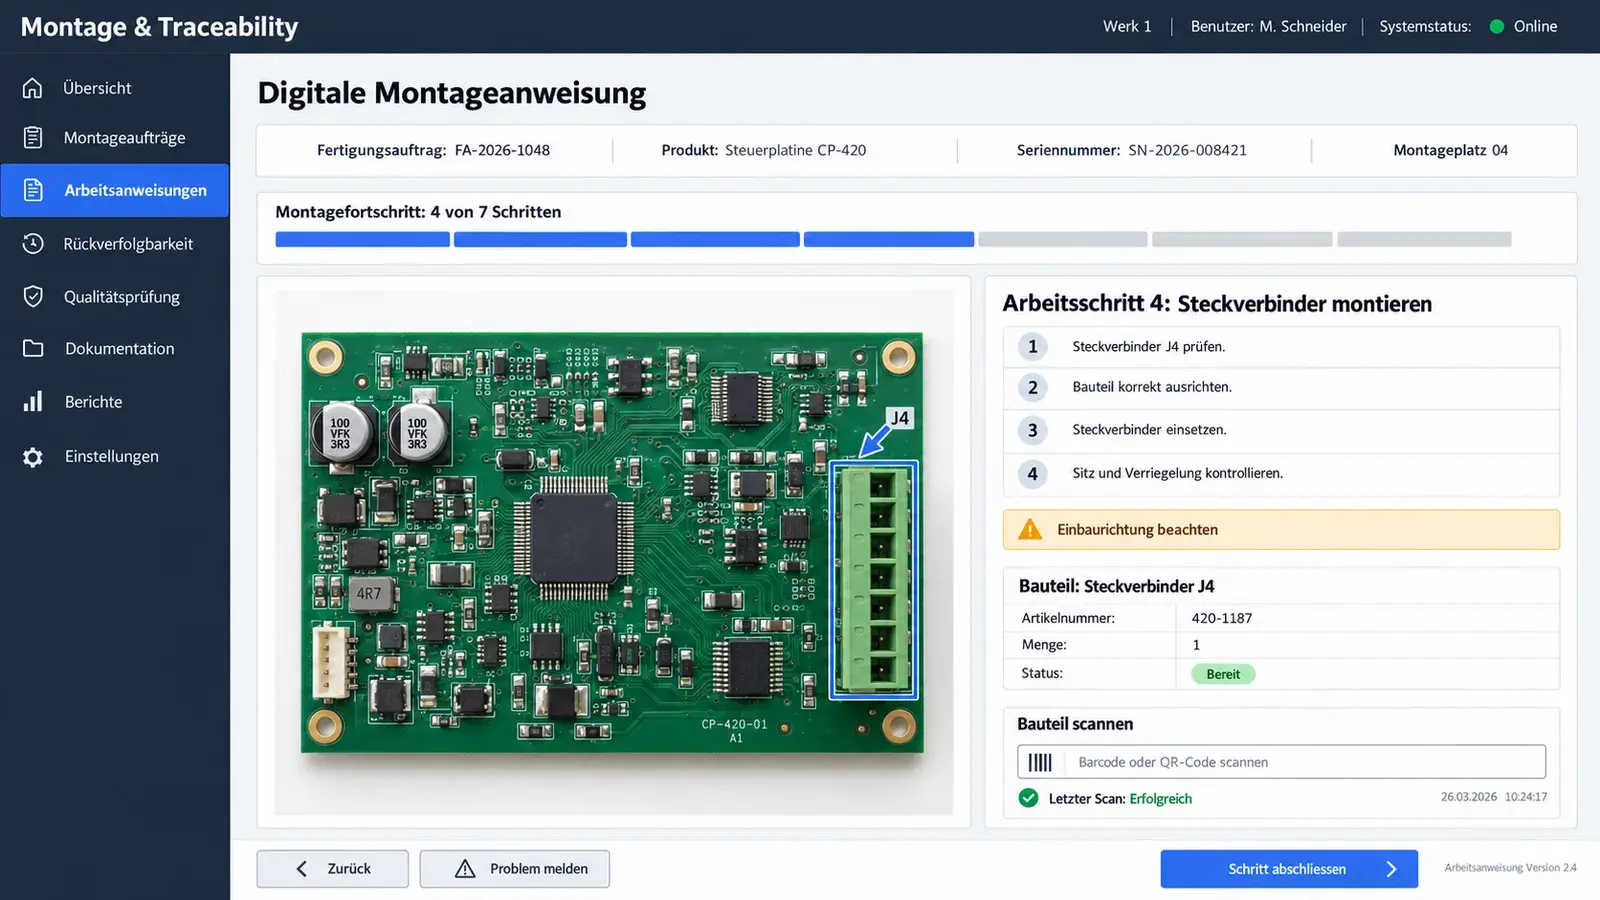Click the Barcode oder QR-Code input field
Viewport: 1600px width, 900px height.
[1281, 762]
